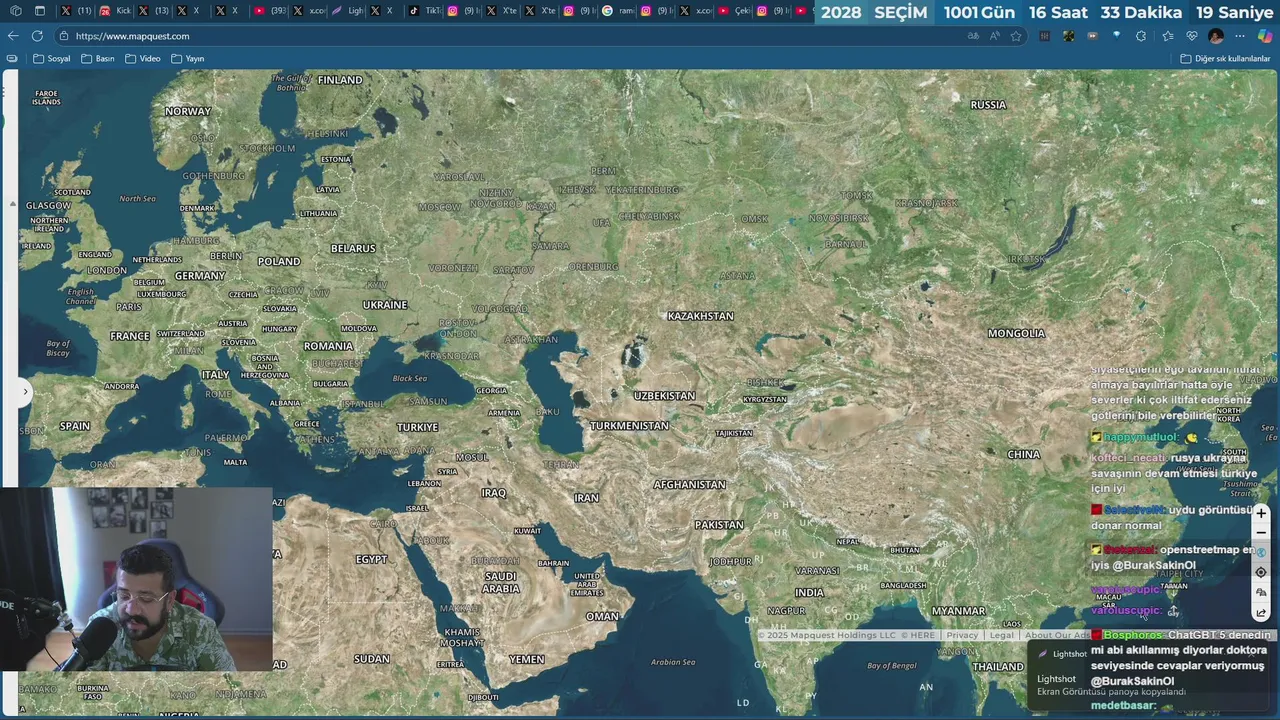1280x720 pixels.
Task: Expand the MapQuest side panel arrow
Action: [25, 391]
